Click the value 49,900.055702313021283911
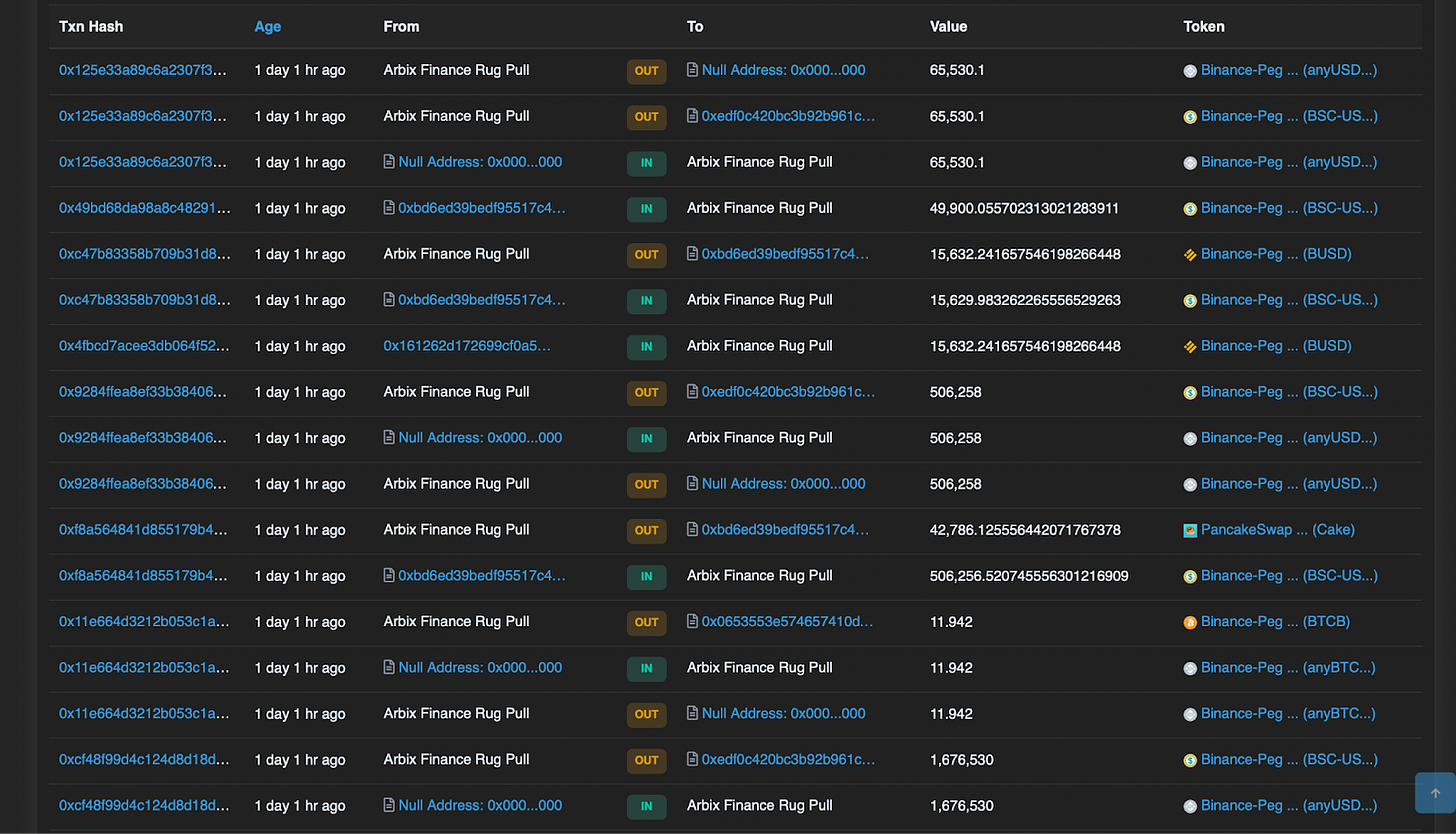 tap(1025, 208)
